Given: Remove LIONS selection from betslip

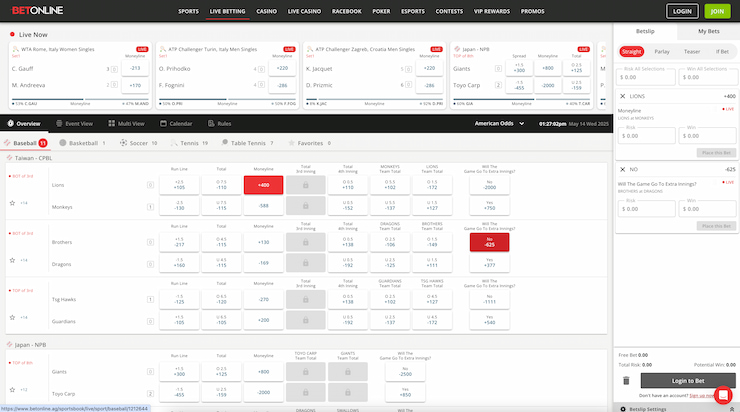Looking at the screenshot, I should (x=622, y=96).
